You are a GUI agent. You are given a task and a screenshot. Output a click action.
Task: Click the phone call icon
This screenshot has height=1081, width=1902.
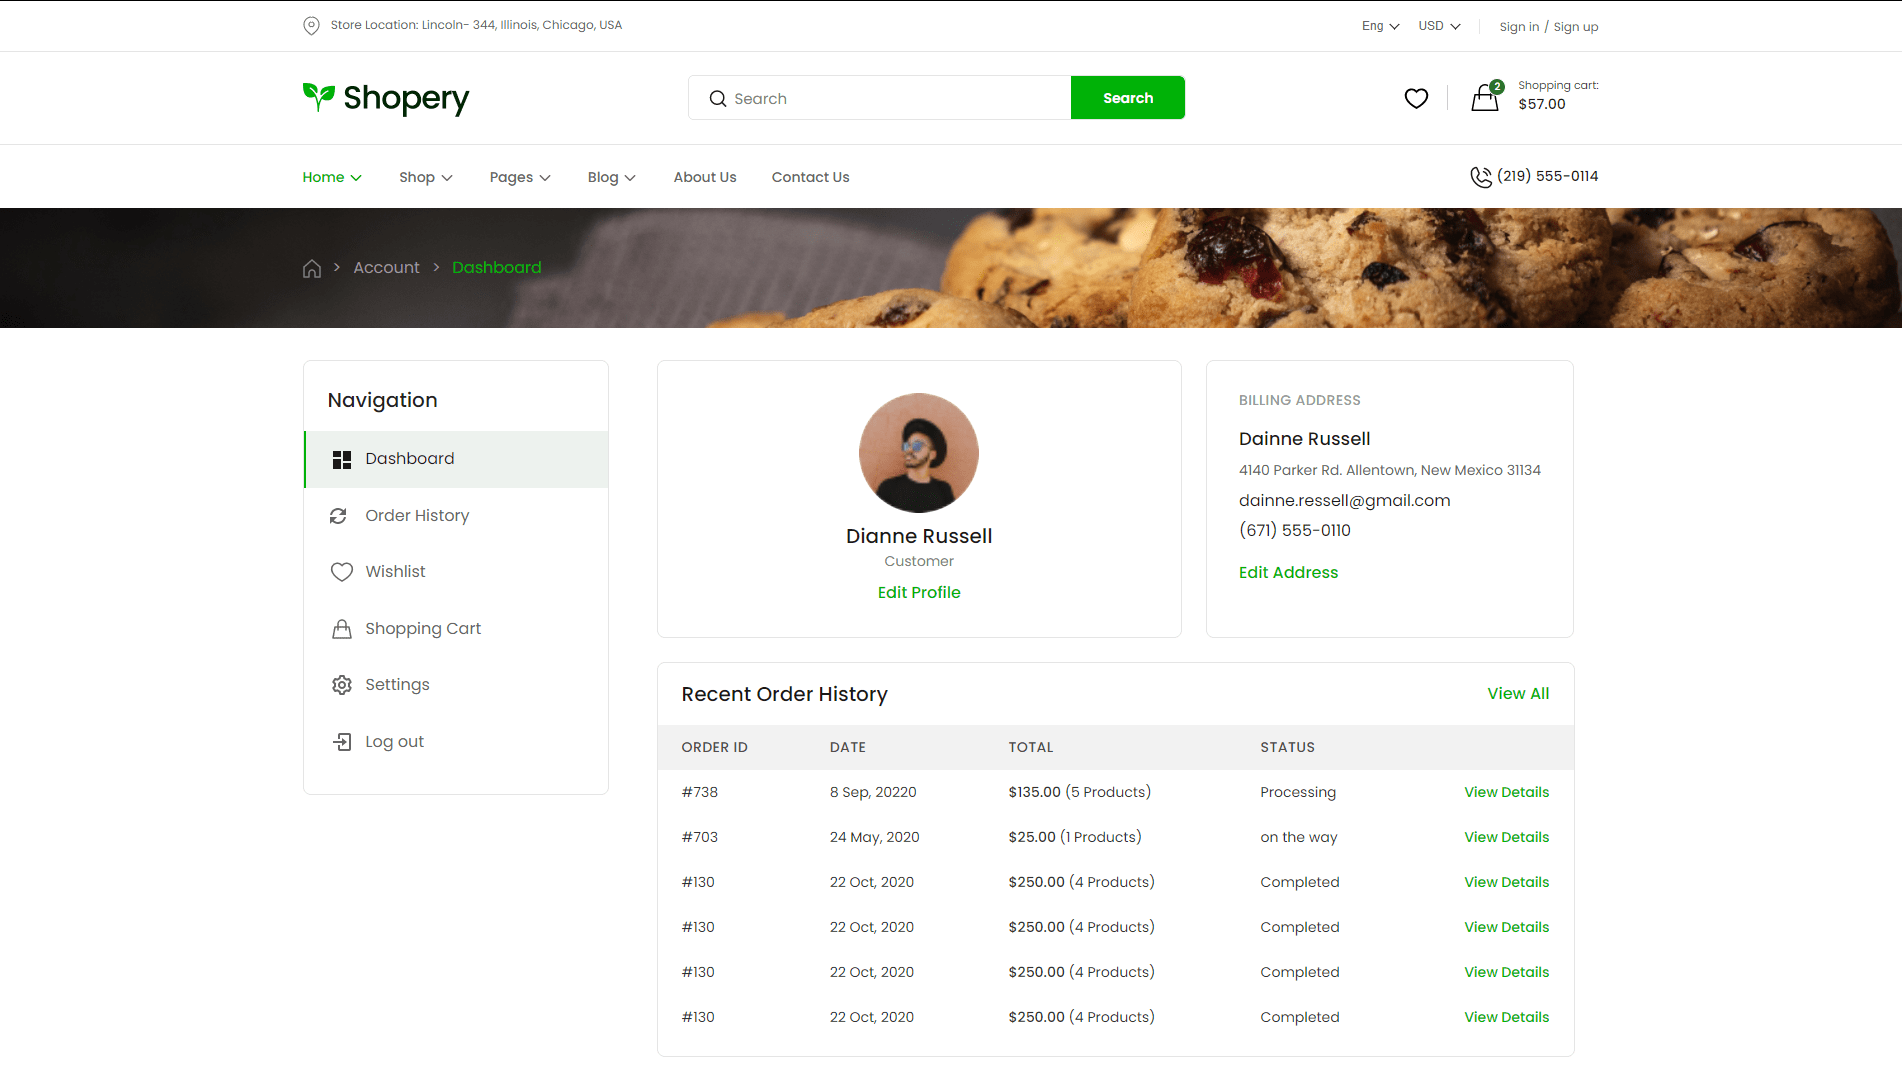(x=1480, y=177)
